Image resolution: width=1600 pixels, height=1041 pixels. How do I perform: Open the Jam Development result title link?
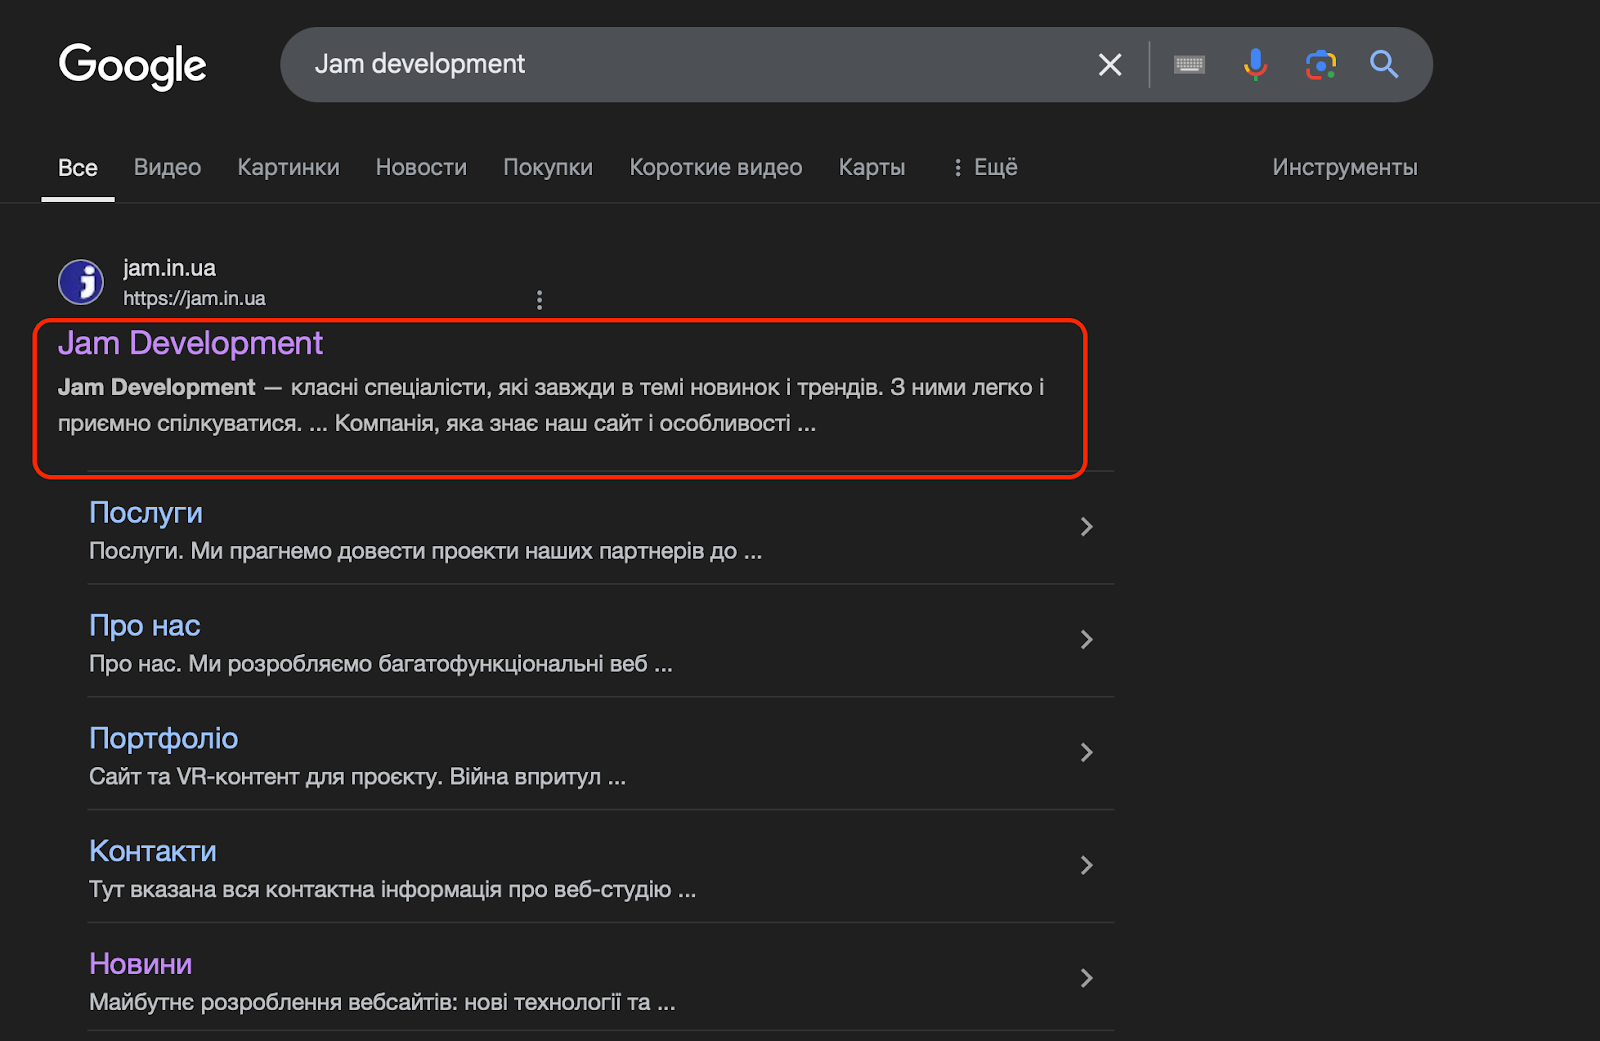[x=190, y=343]
